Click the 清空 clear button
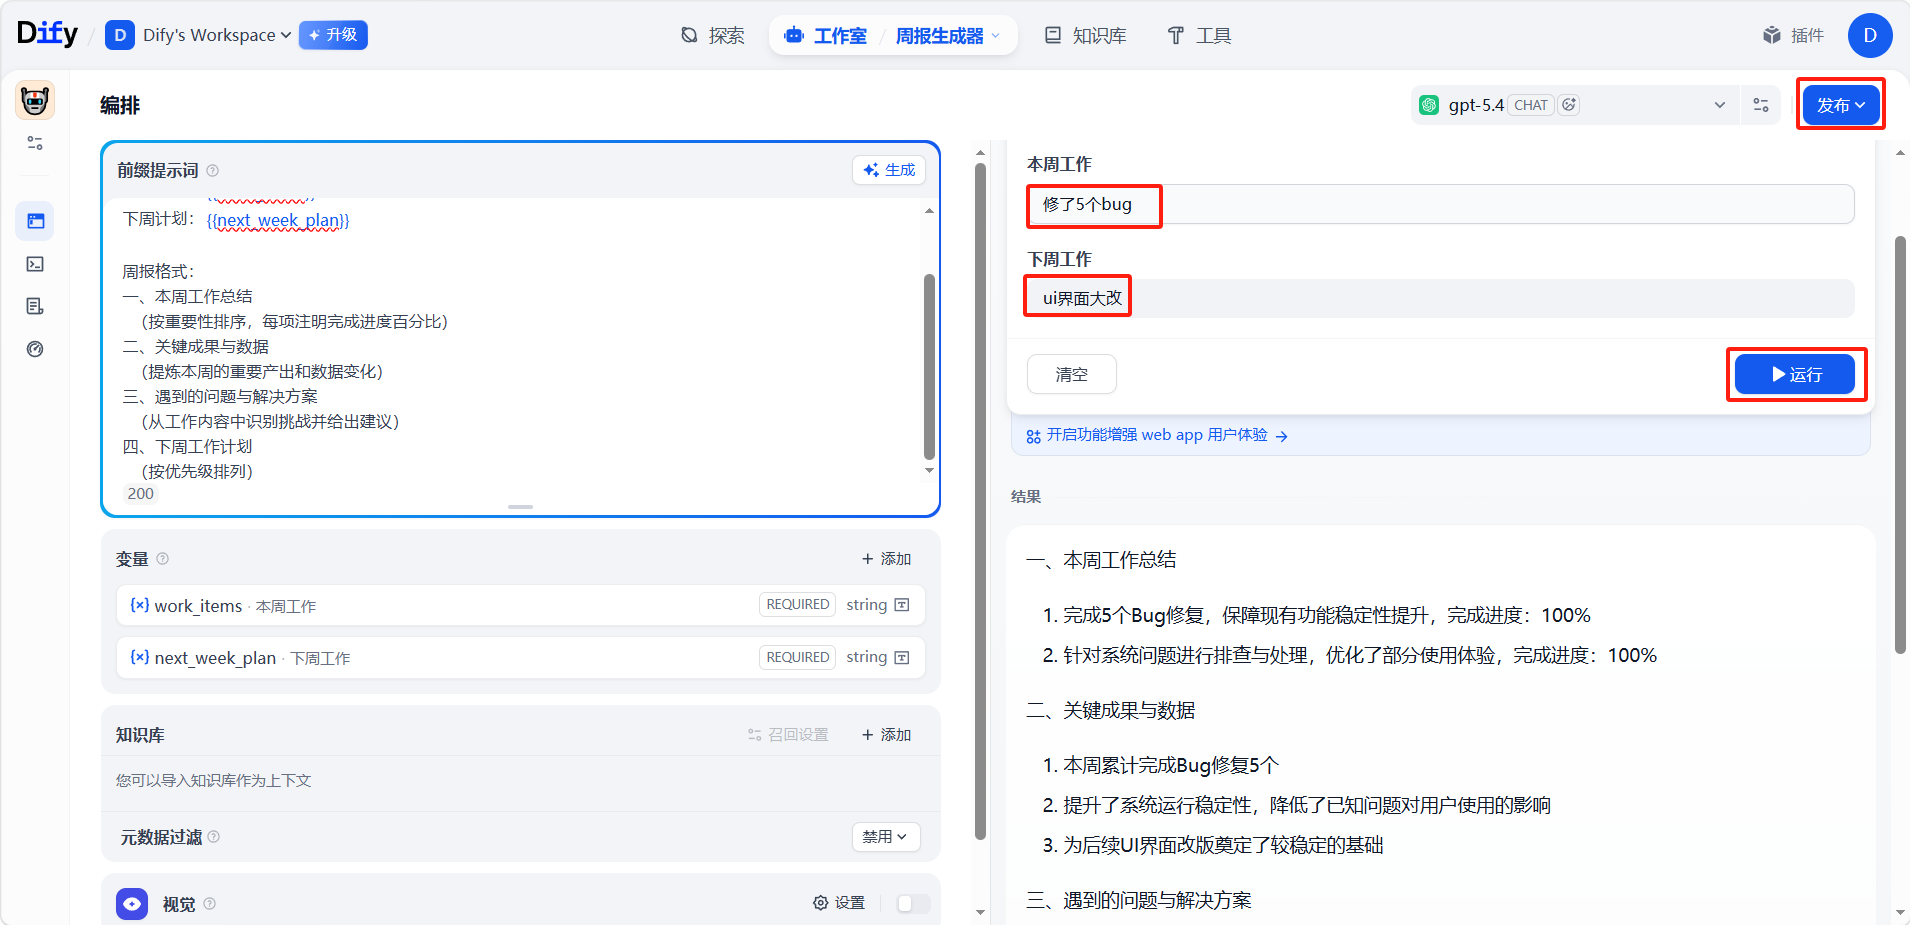 1071,374
